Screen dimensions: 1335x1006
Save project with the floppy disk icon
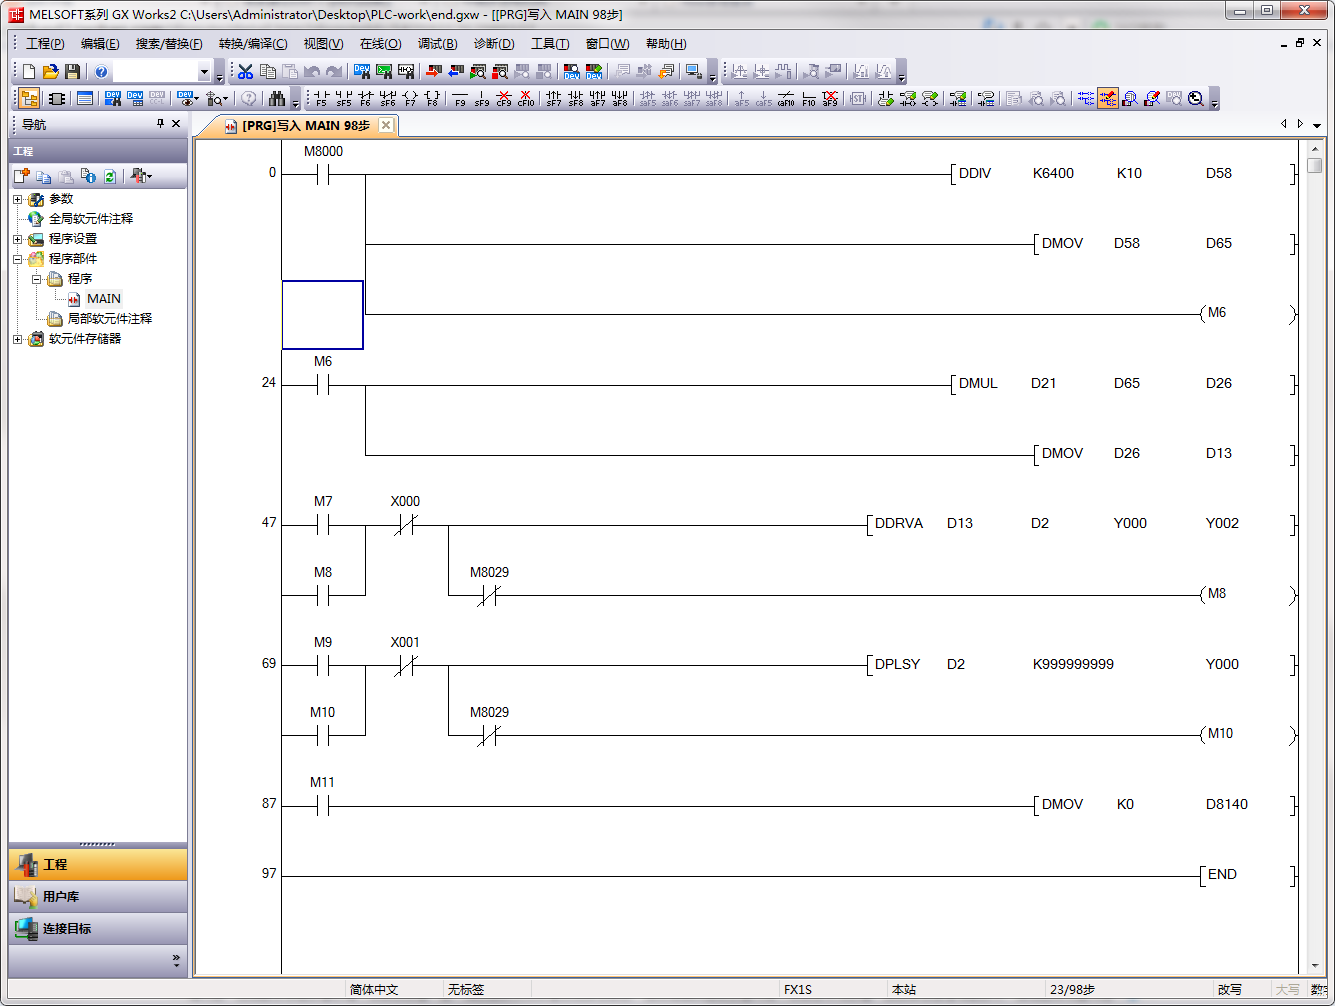72,72
